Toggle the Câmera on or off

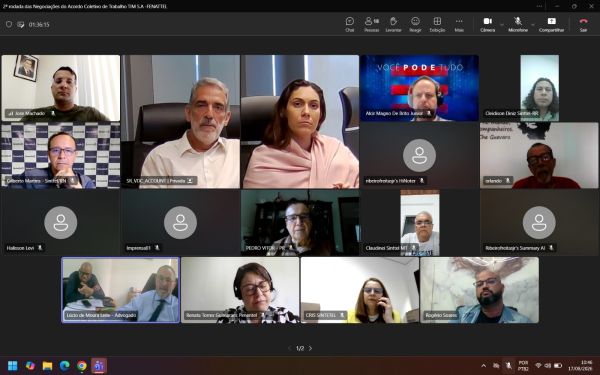point(488,24)
